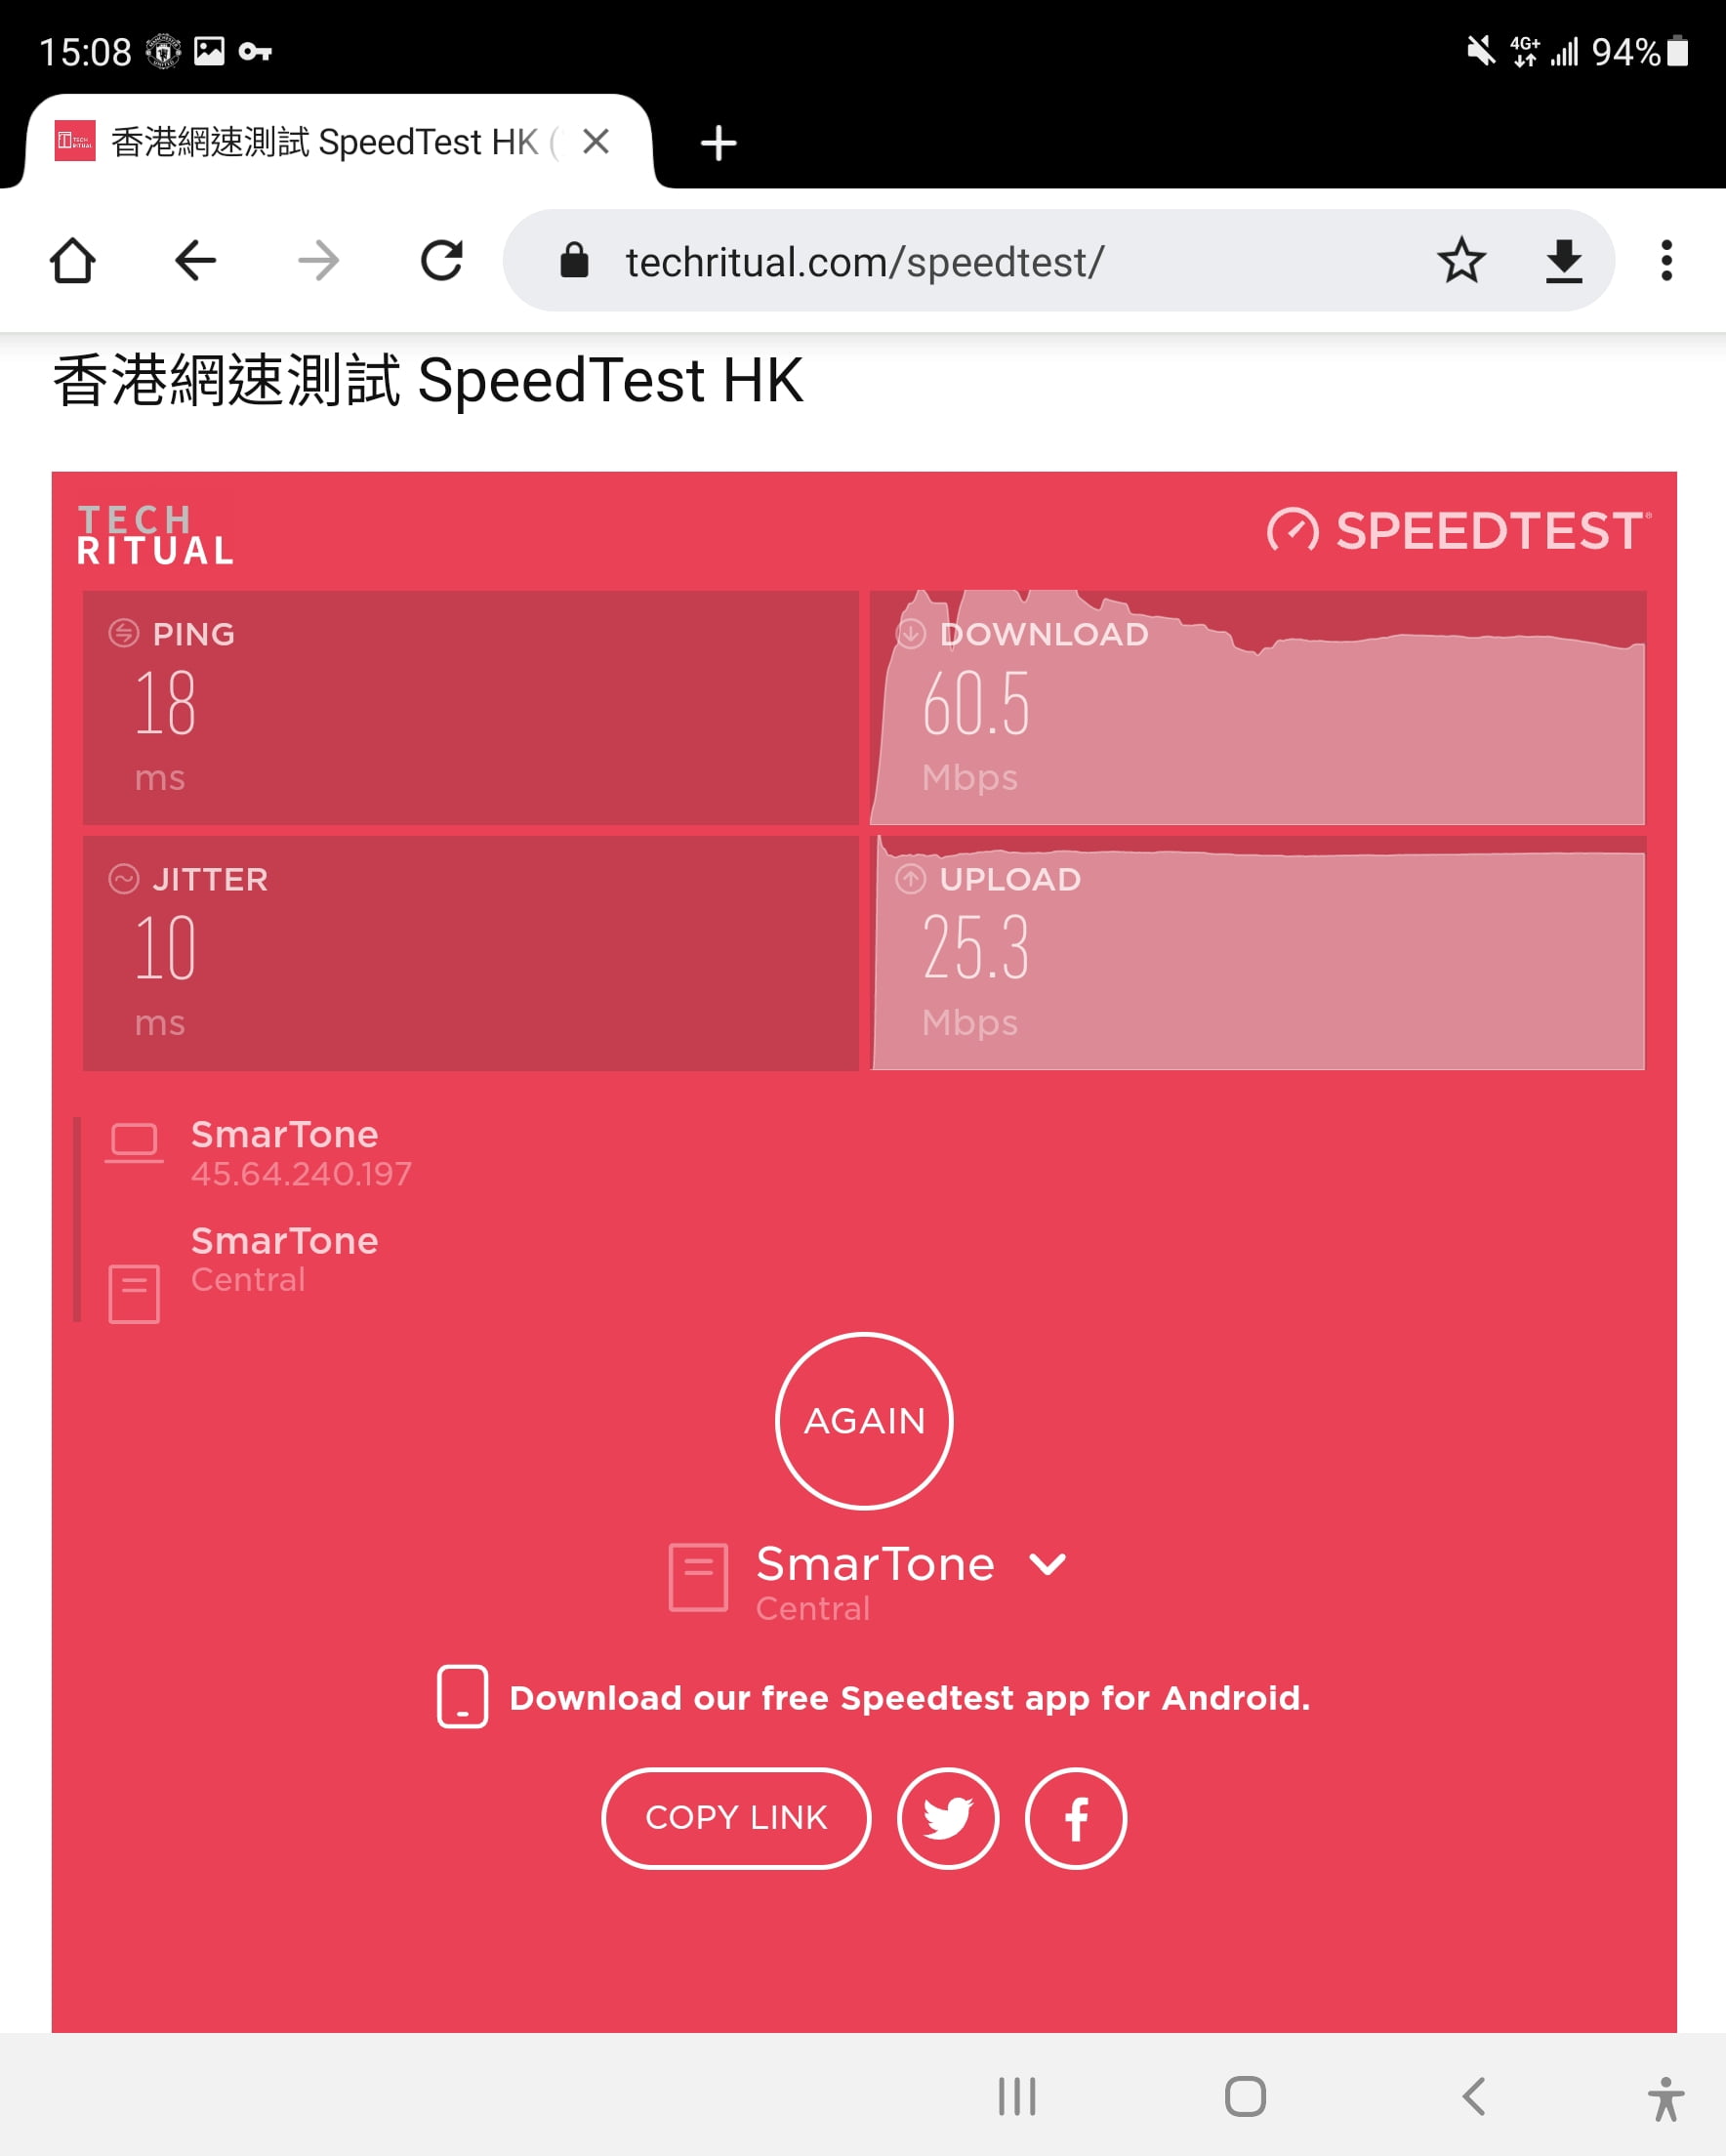Screen dimensions: 1726x2156
Task: Tap the Chrome home icon
Action: tap(72, 261)
